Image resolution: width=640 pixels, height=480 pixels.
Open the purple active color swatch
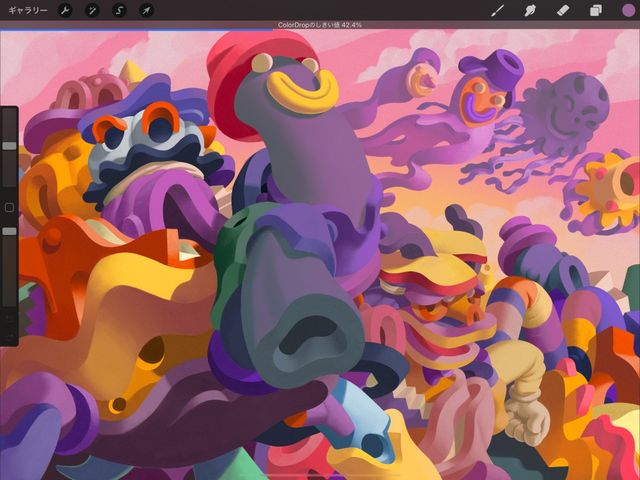628,10
